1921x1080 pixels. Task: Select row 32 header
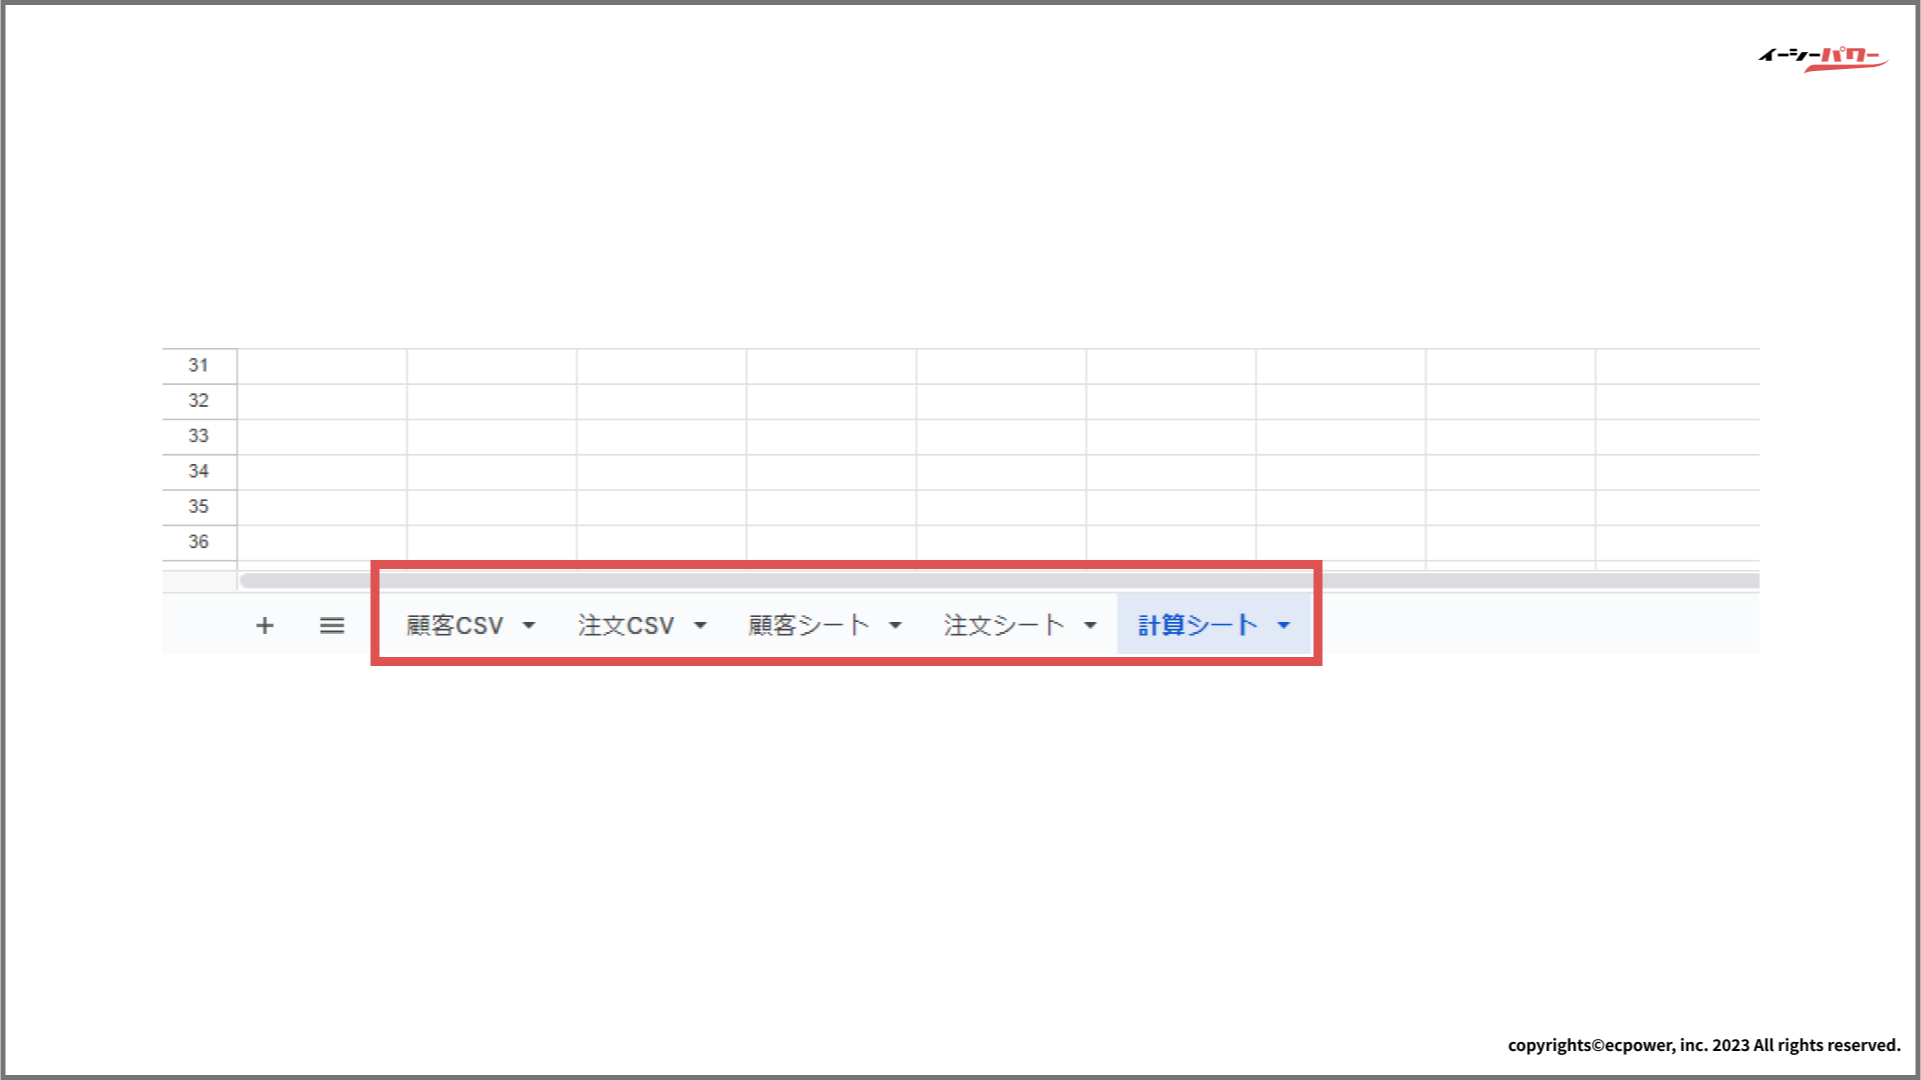[199, 401]
